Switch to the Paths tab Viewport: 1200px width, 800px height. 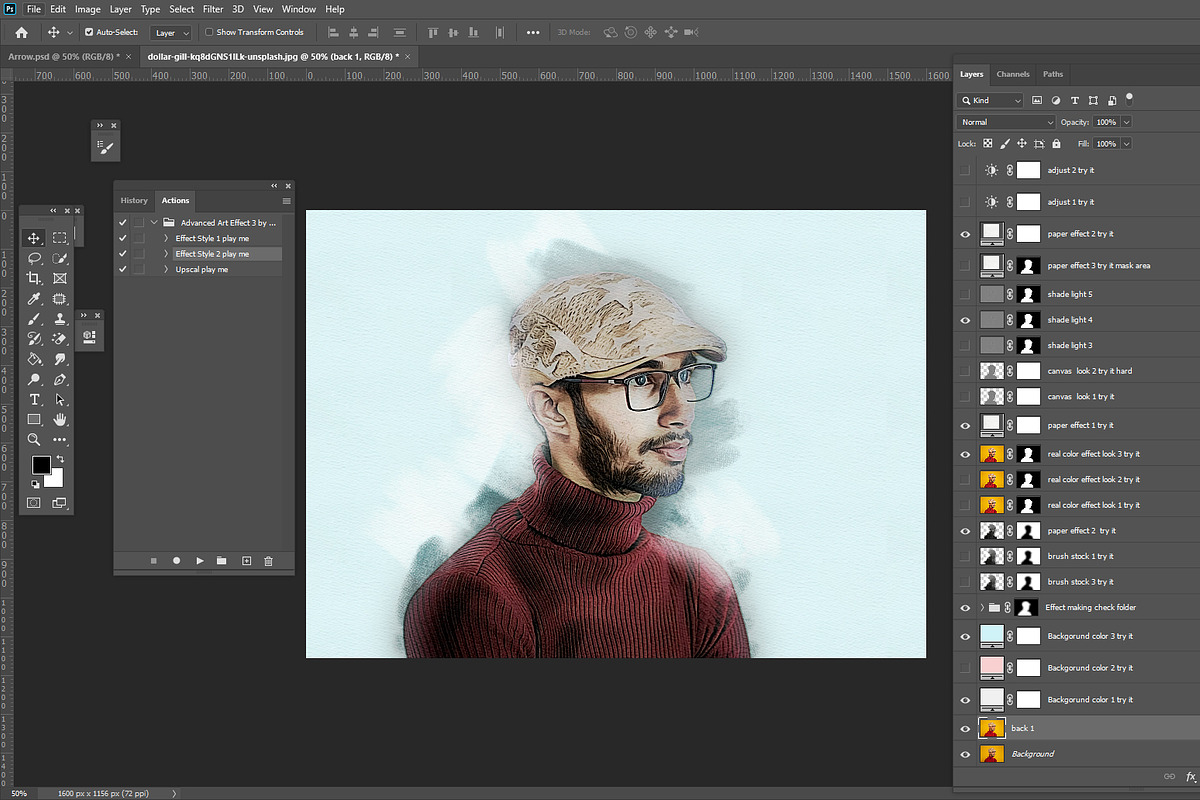coord(1053,74)
